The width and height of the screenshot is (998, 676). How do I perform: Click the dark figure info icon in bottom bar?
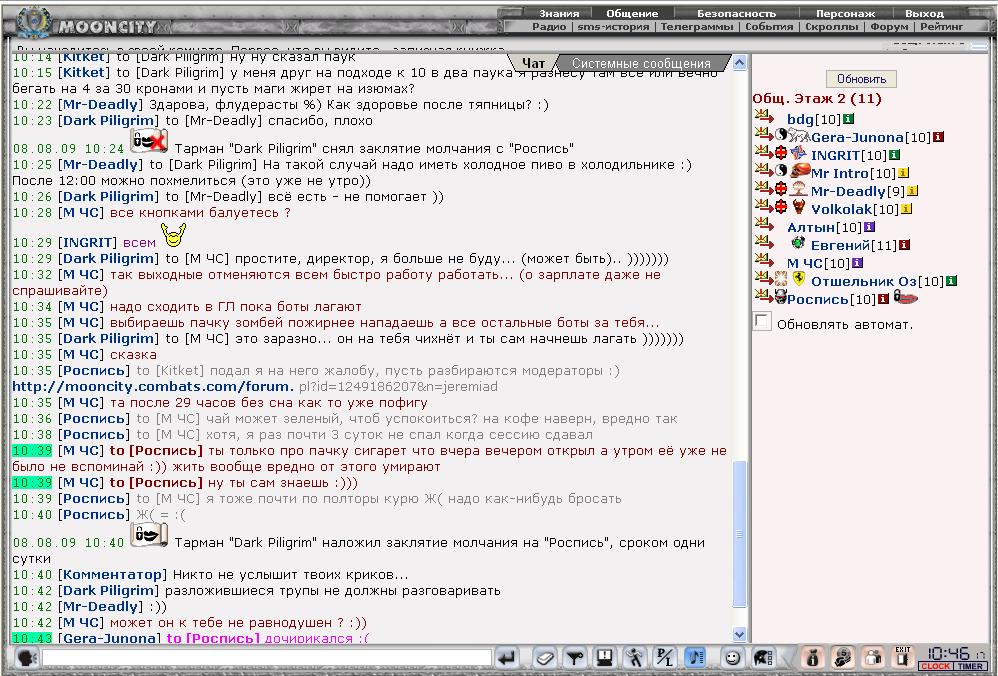[x=813, y=658]
